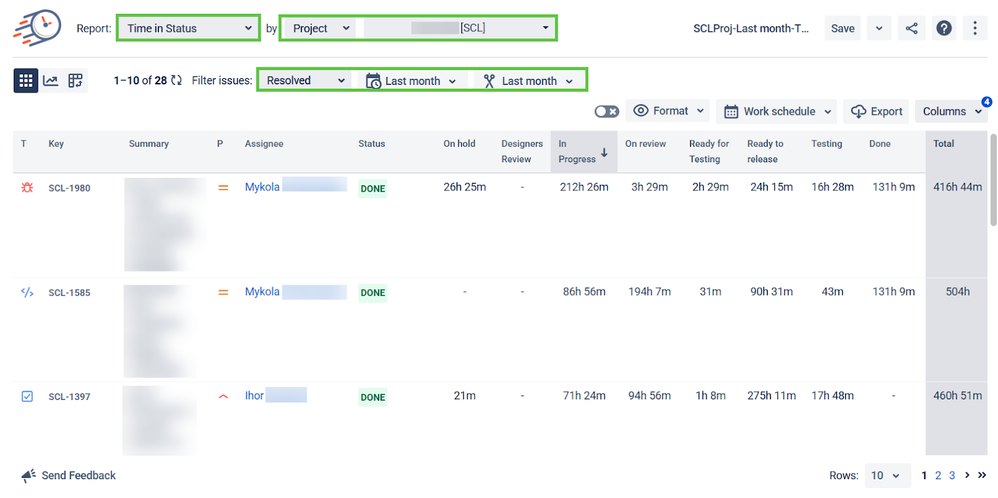Click the Export button

(x=876, y=111)
